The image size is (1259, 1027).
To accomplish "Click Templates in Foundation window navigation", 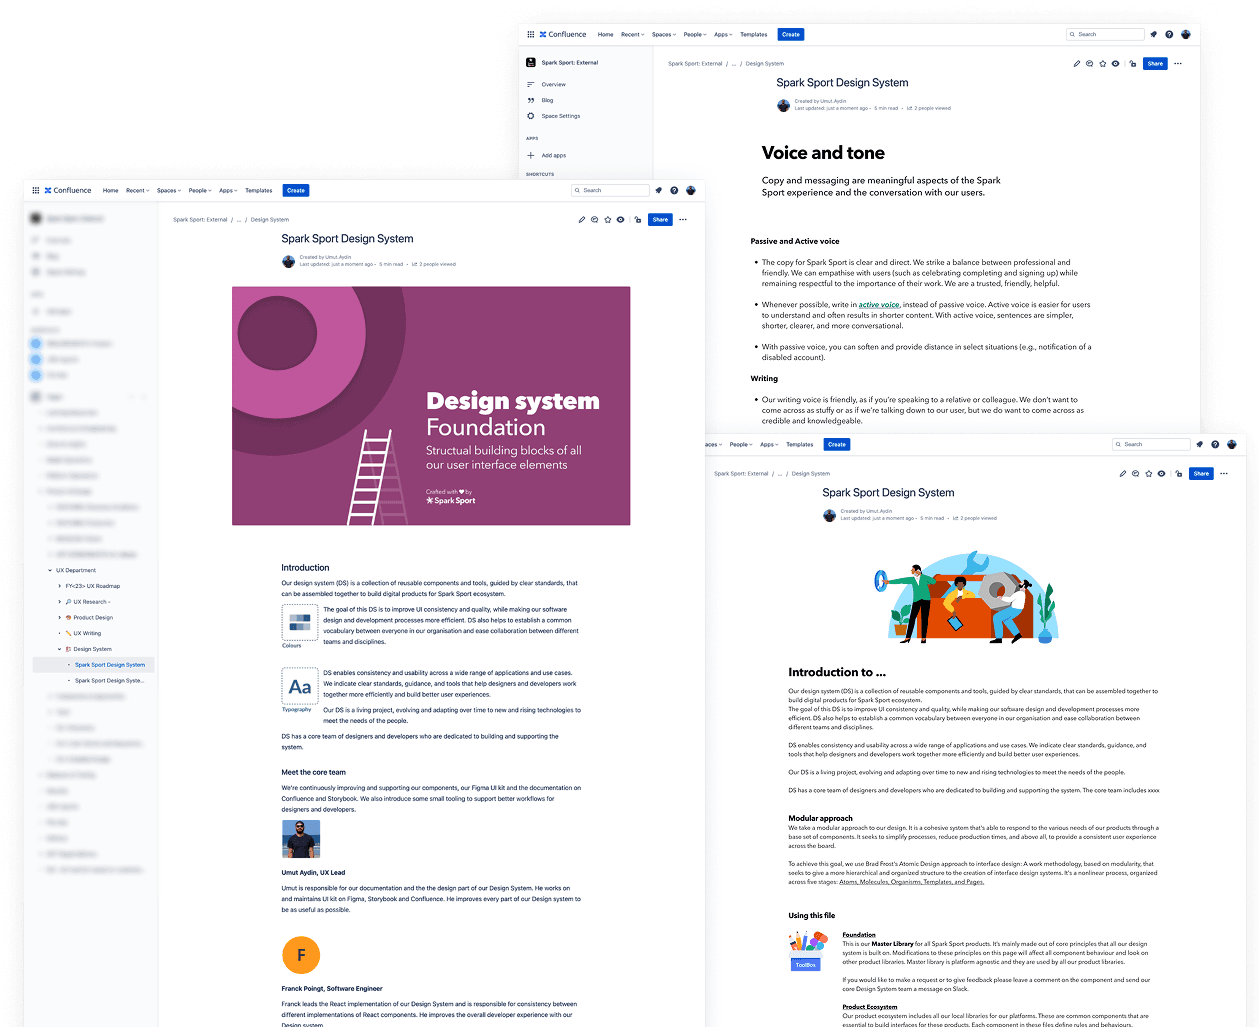I will pyautogui.click(x=259, y=190).
